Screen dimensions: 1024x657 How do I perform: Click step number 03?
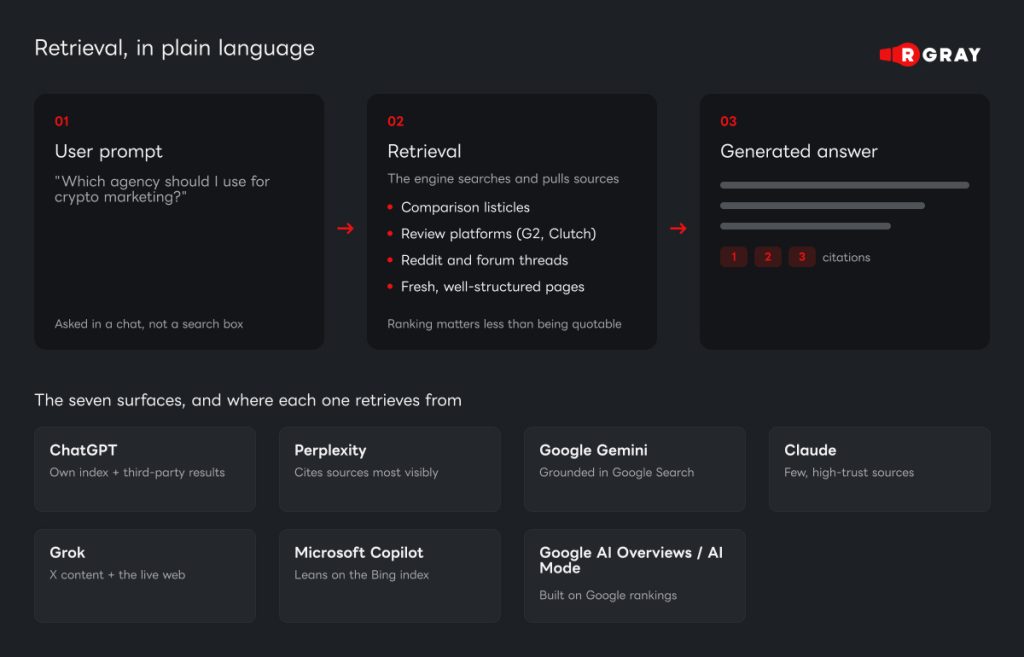pos(728,121)
